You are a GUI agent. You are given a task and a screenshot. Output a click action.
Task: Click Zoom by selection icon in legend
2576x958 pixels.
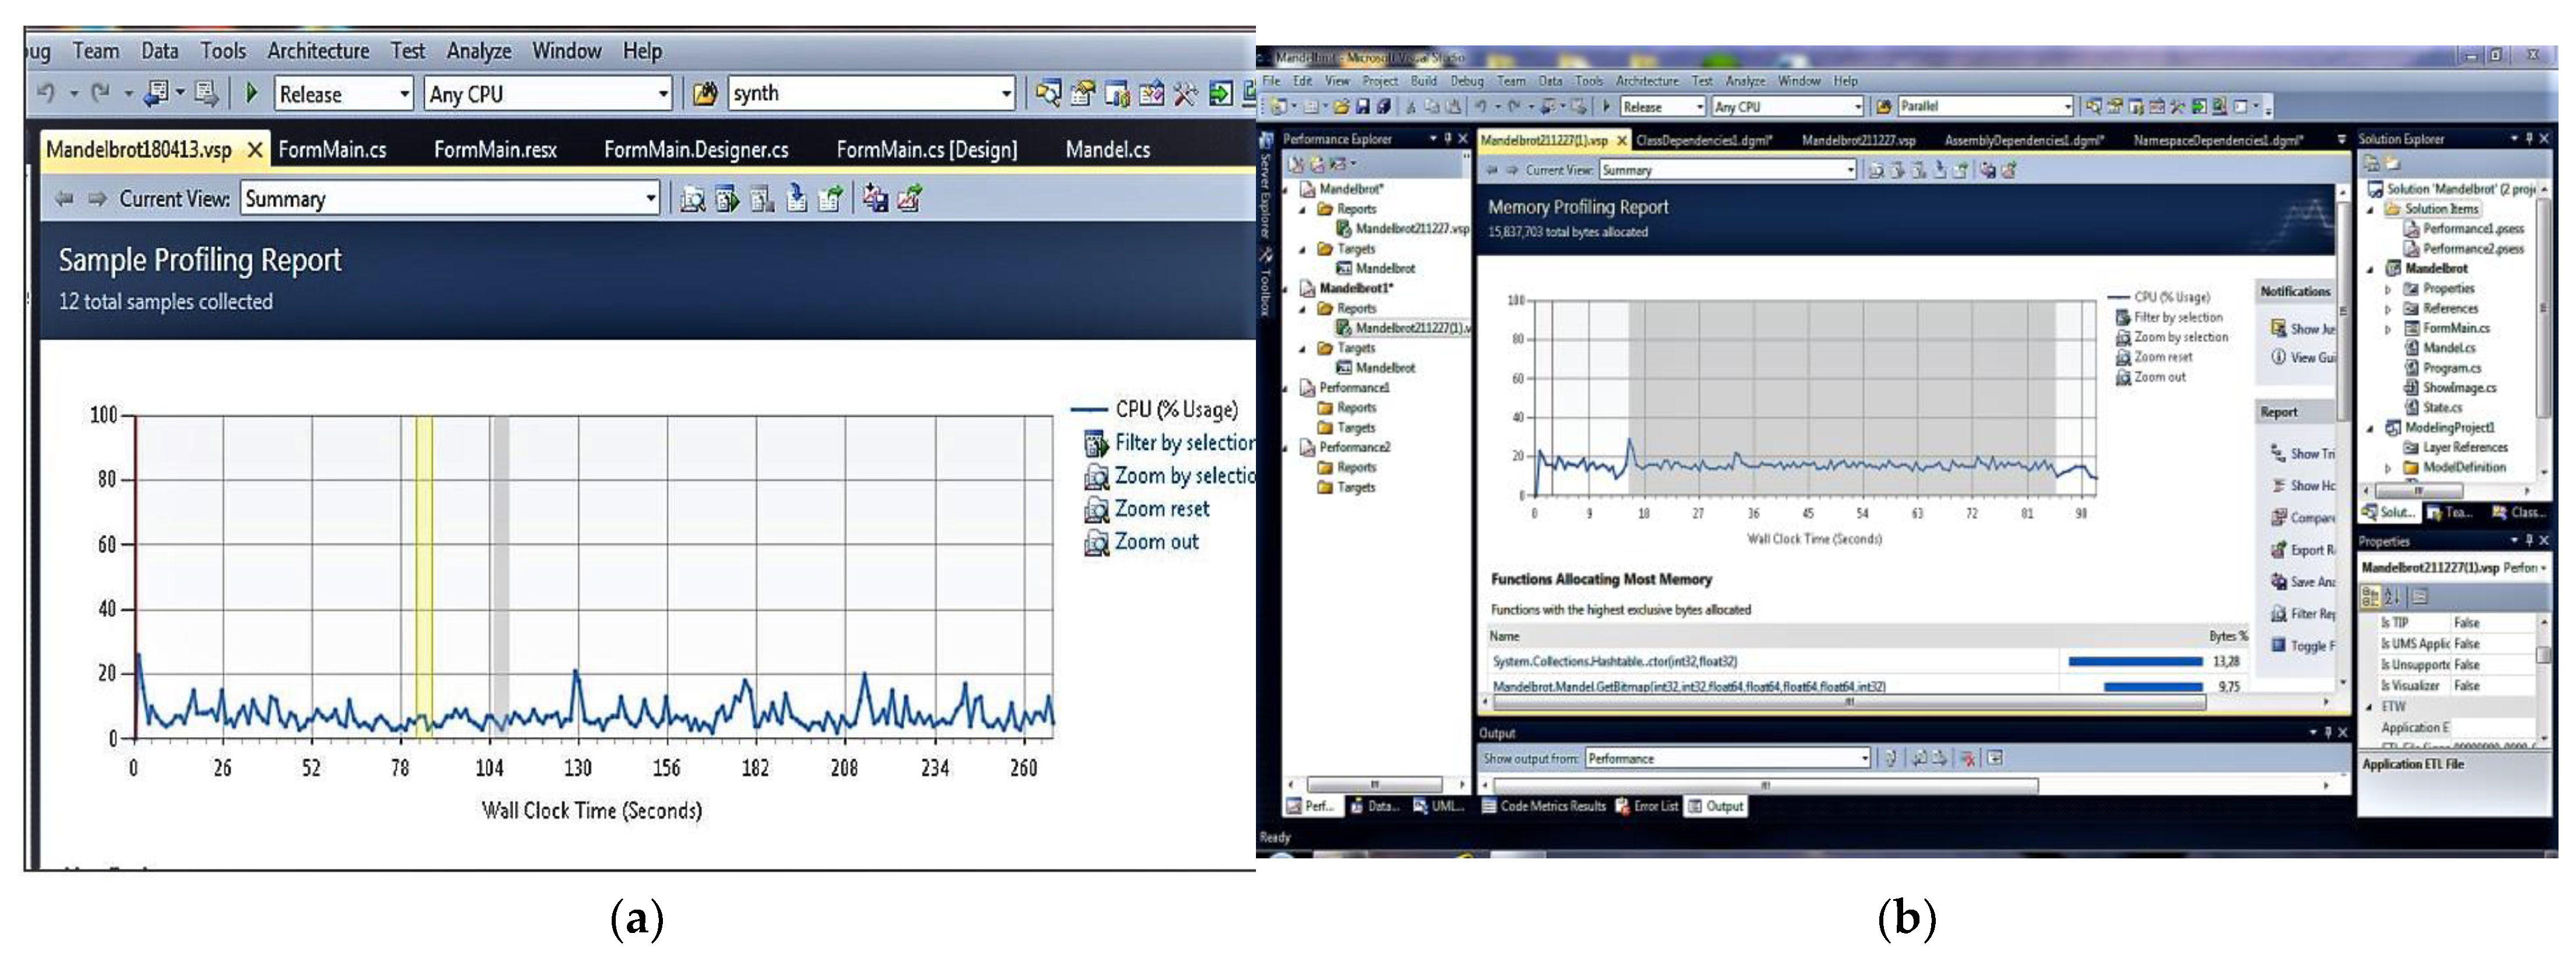pyautogui.click(x=1096, y=476)
